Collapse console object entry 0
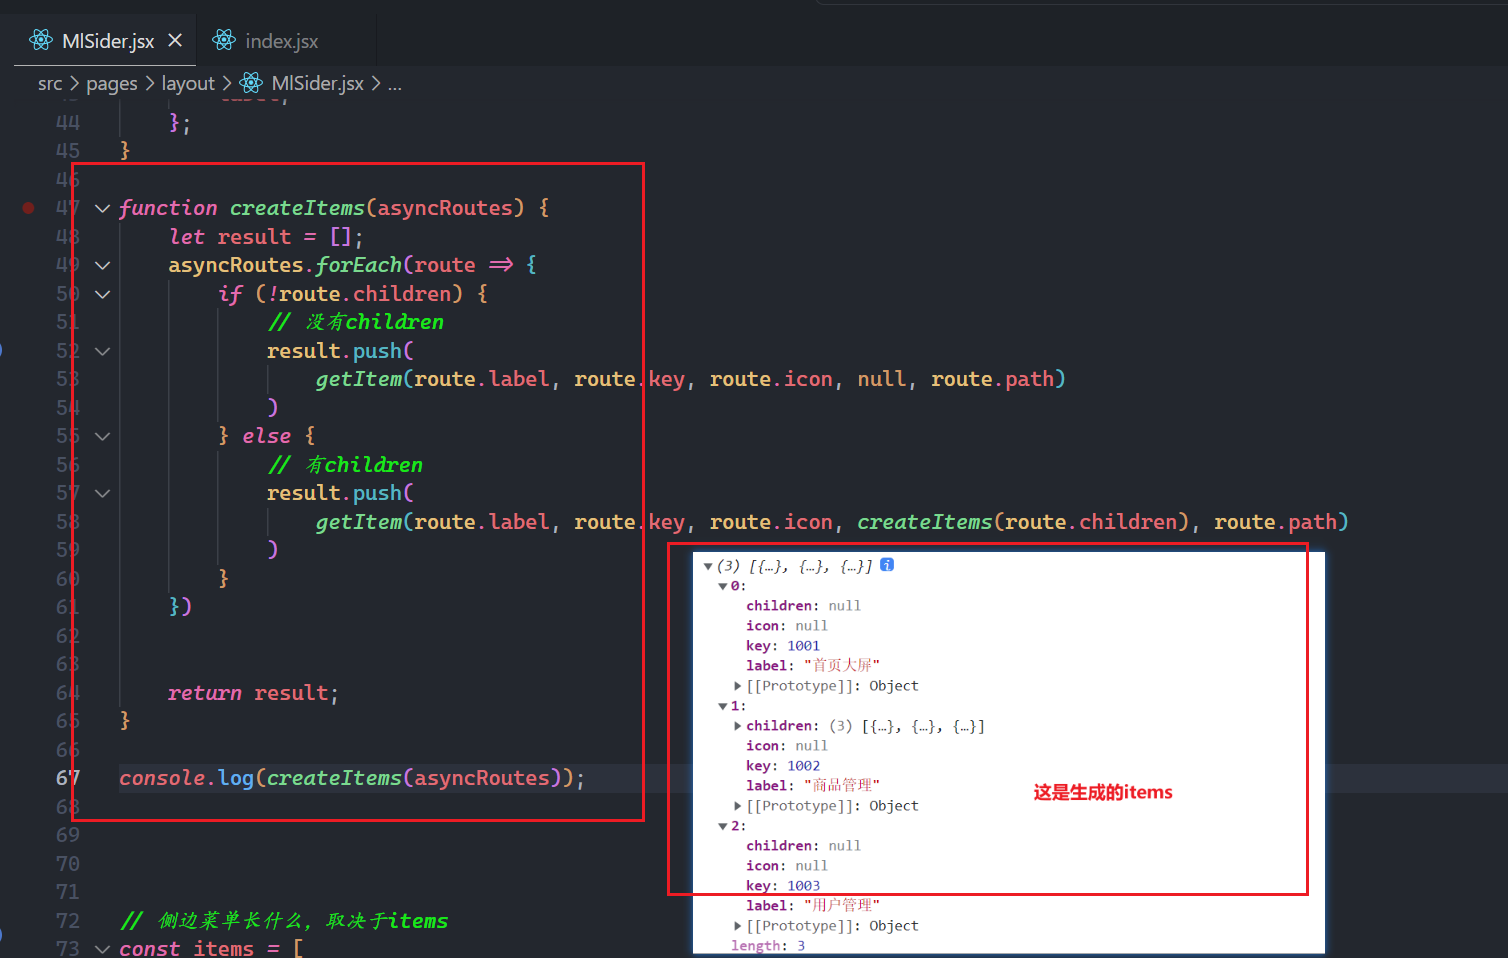 tap(723, 586)
